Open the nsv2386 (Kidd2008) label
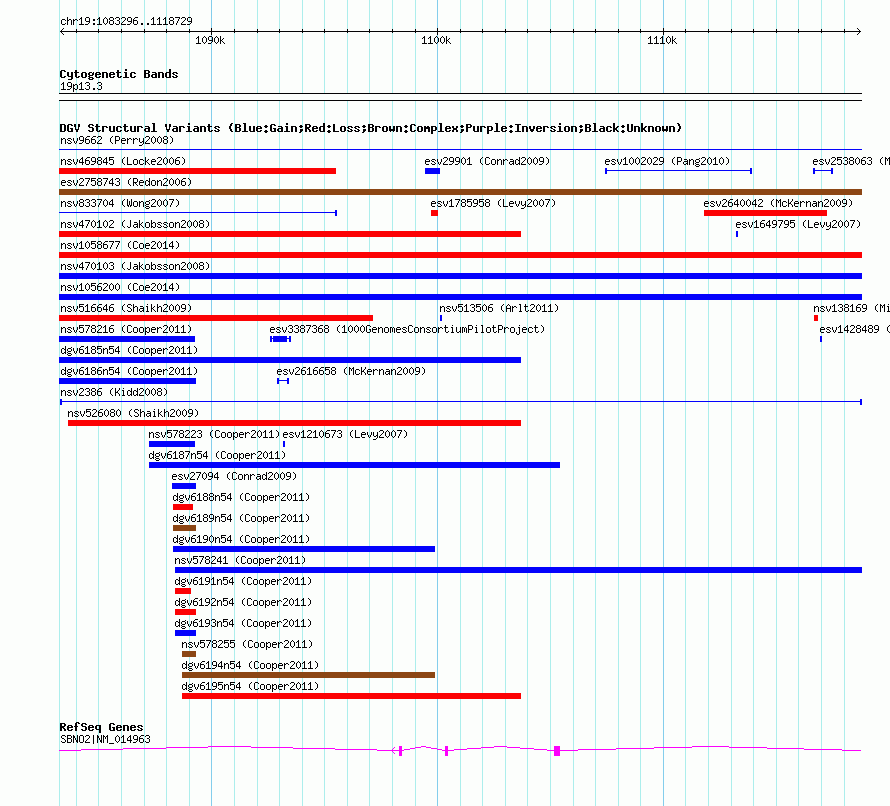890x806 pixels. pyautogui.click(x=114, y=392)
